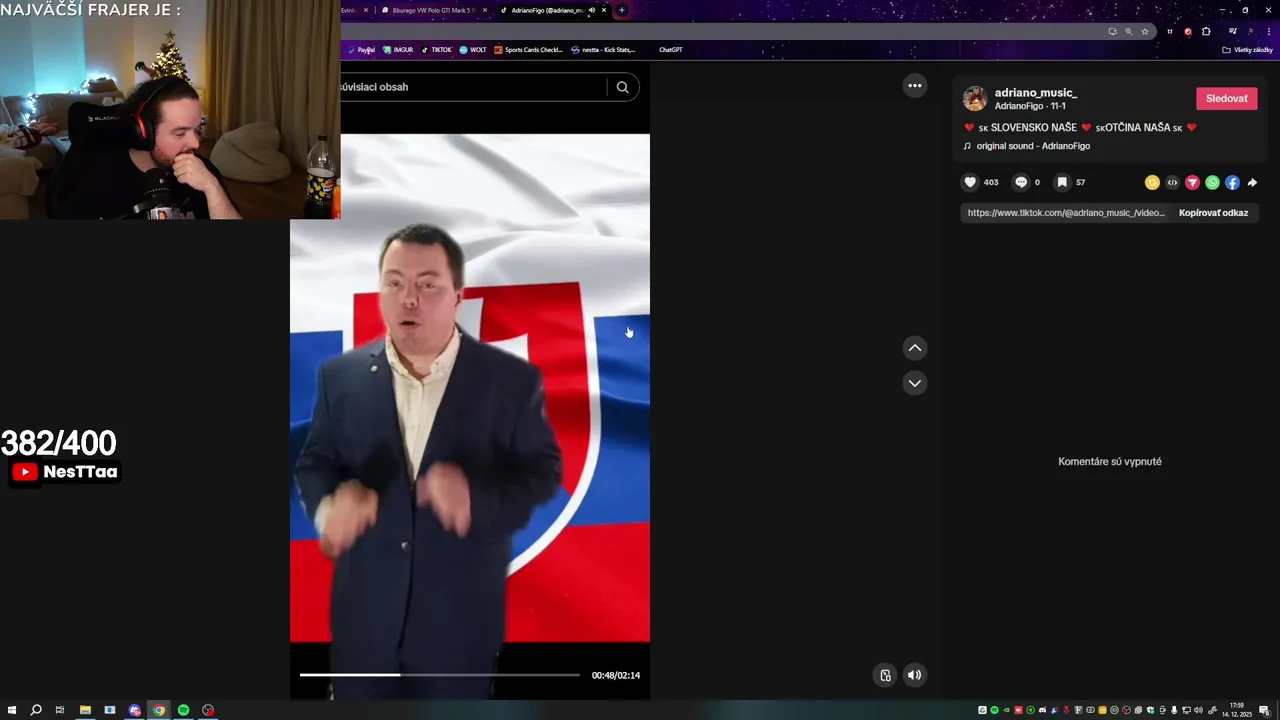Open the TIKTOK bookmark
This screenshot has height=720, width=1280.
click(436, 50)
